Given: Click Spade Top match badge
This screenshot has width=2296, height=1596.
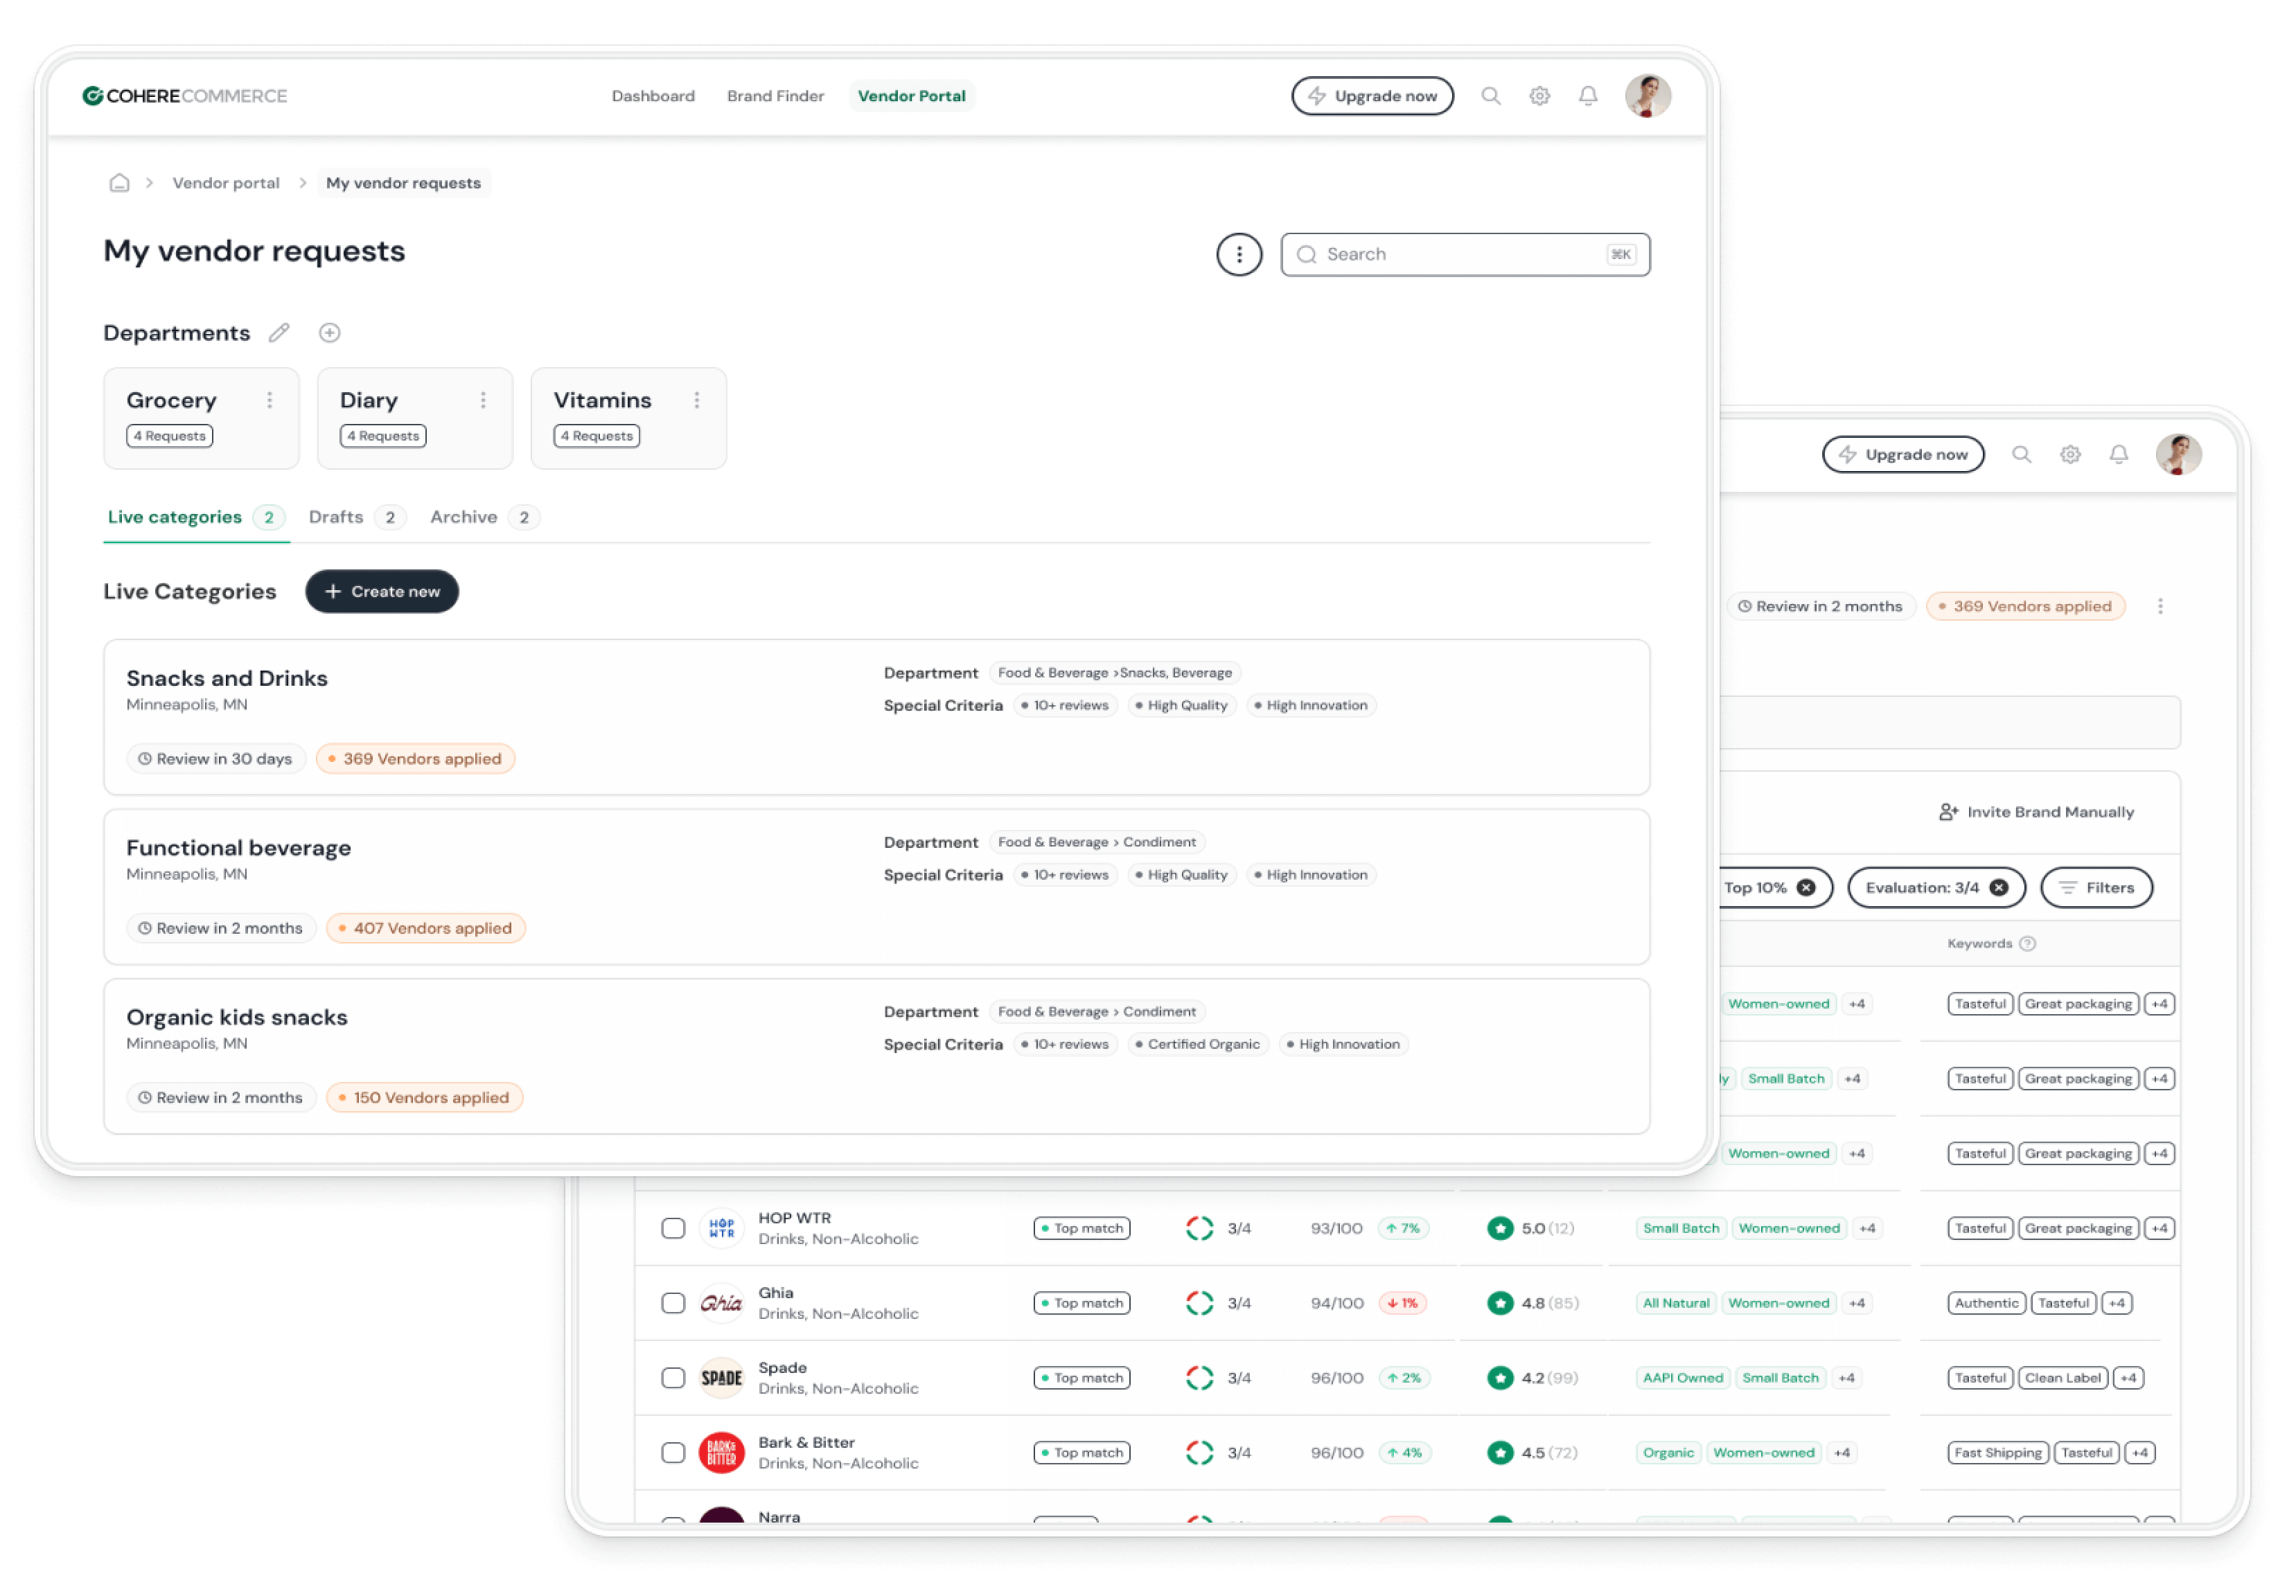Looking at the screenshot, I should click(1082, 1379).
